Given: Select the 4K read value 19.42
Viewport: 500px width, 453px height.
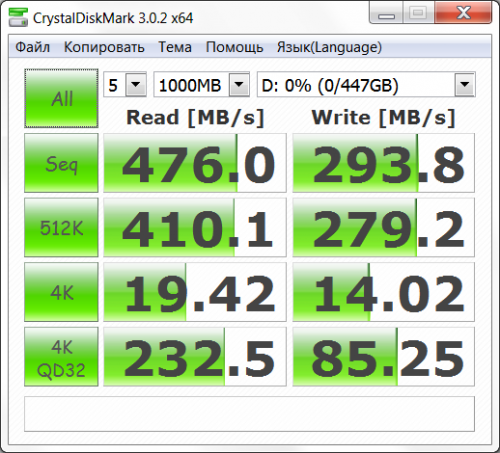Looking at the screenshot, I should pyautogui.click(x=195, y=292).
